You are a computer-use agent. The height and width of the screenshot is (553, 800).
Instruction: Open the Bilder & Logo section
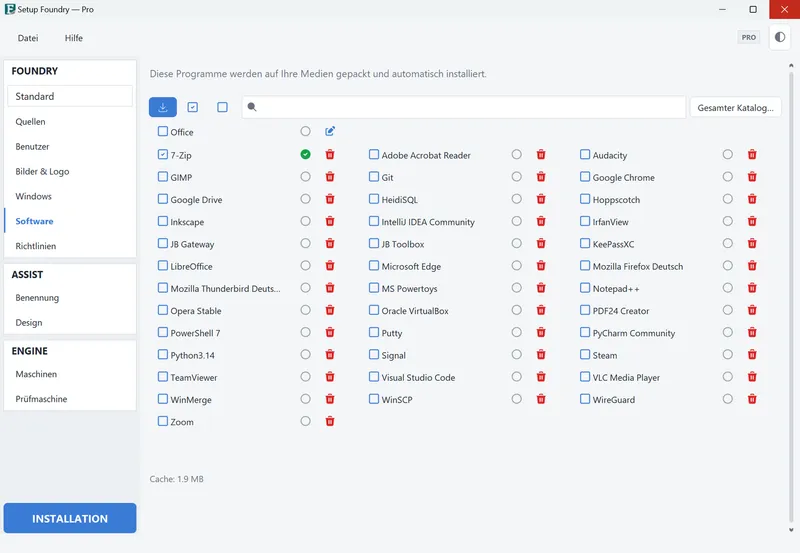(70, 171)
